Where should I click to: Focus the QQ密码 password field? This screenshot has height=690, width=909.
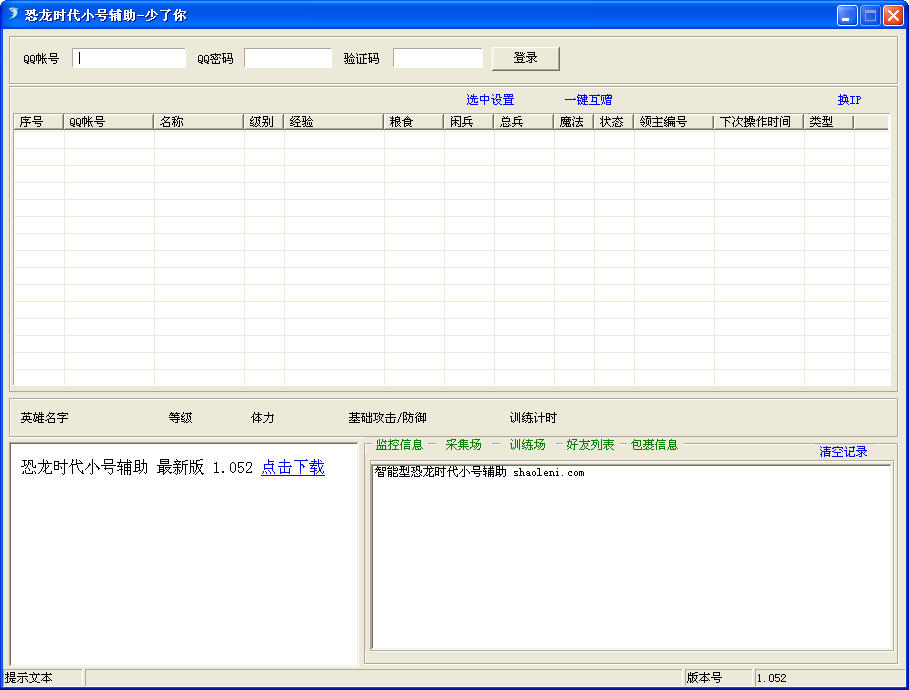tap(287, 58)
